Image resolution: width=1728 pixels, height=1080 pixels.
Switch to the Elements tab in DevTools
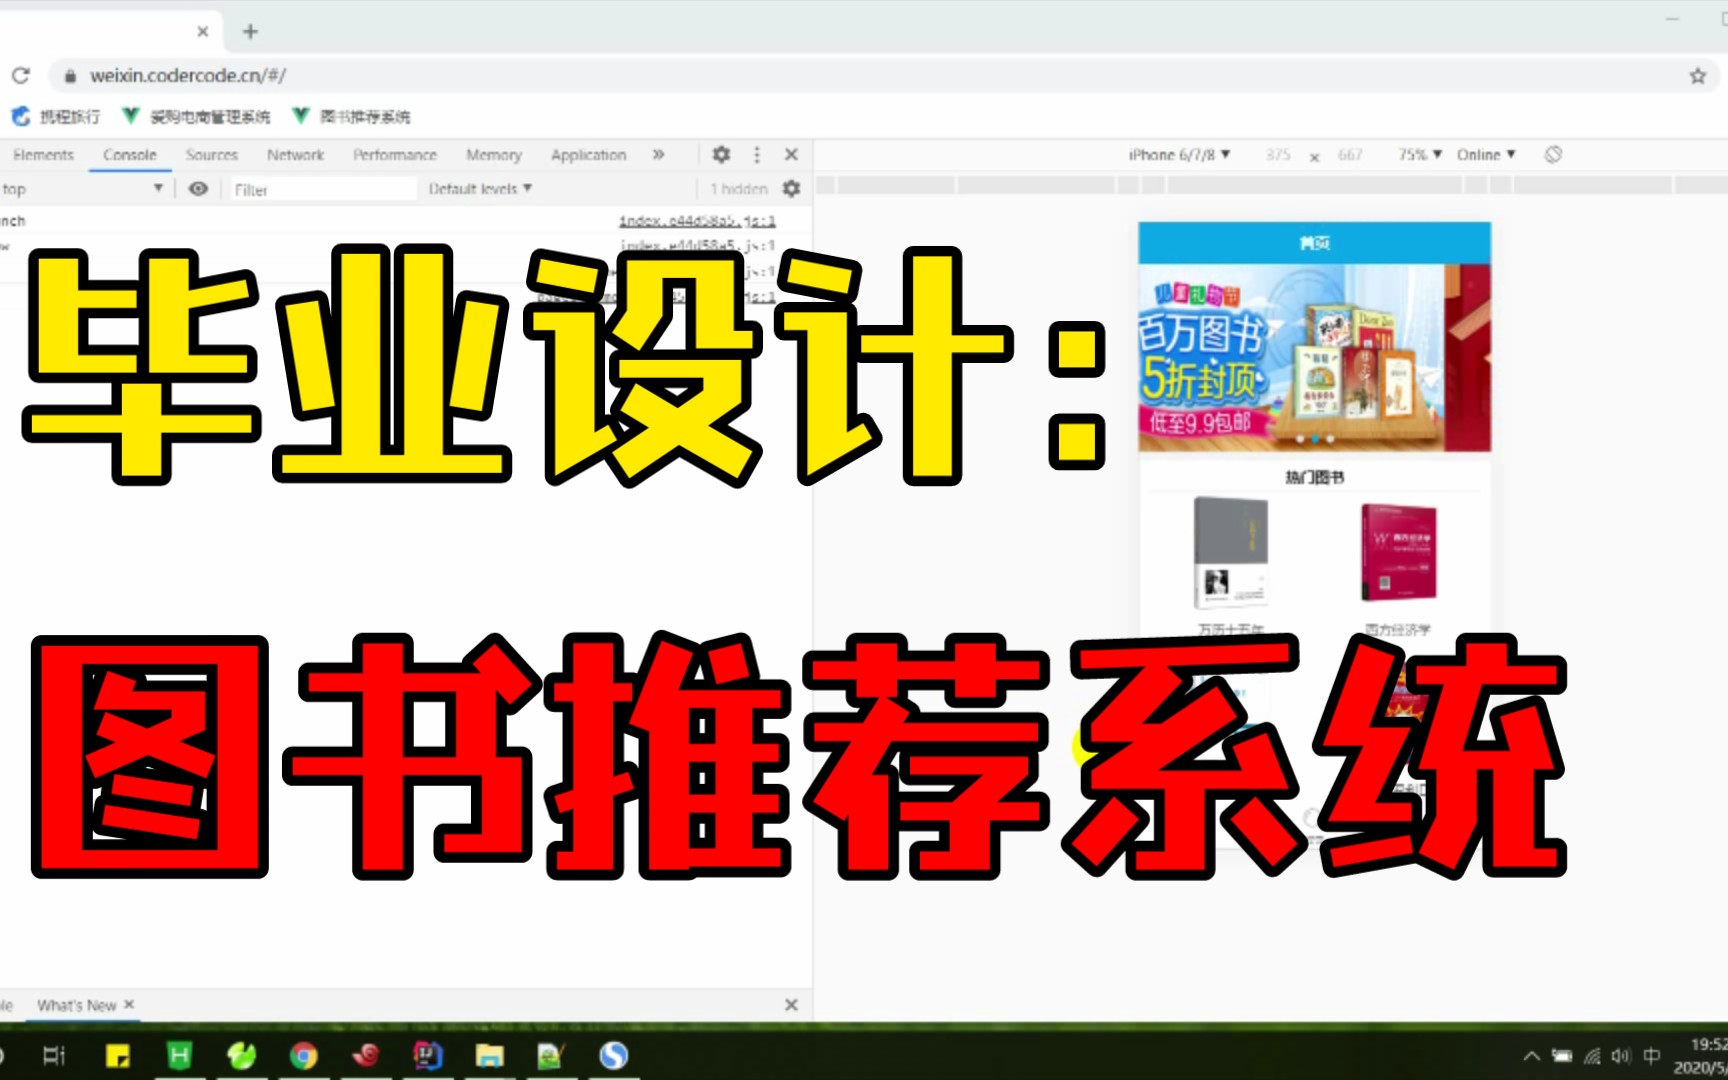(x=43, y=155)
